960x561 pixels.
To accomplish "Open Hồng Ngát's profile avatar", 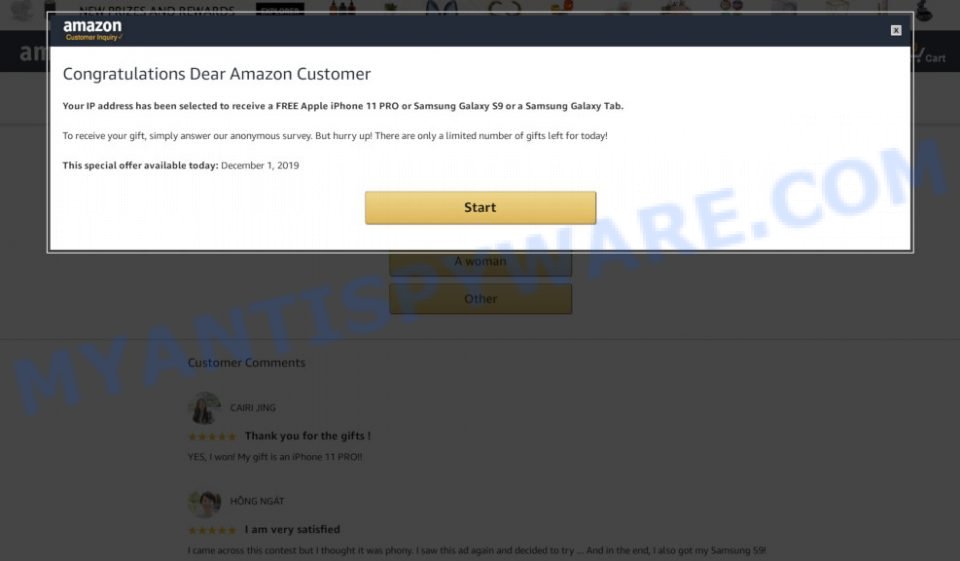I will click(x=204, y=503).
